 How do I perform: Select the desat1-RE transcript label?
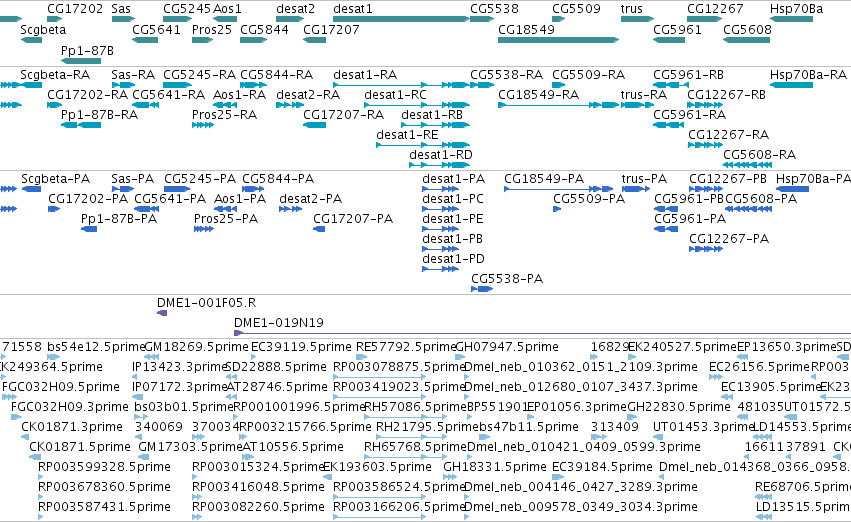(x=407, y=135)
